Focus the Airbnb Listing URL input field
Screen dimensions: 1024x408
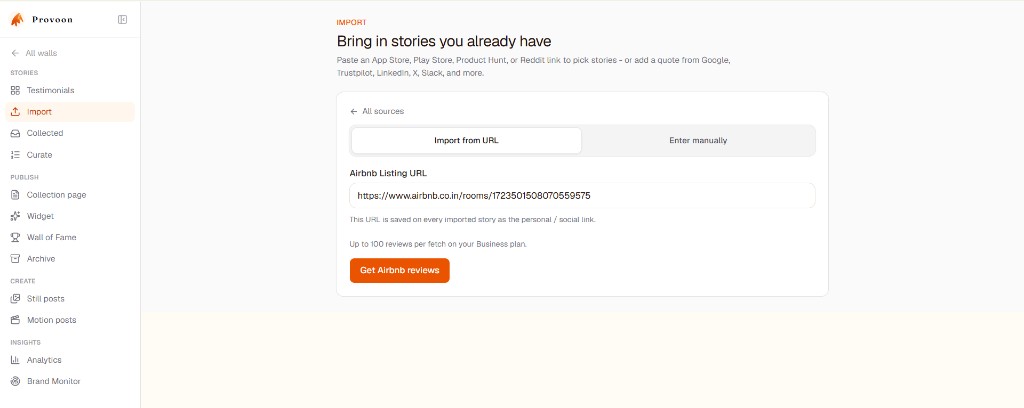[x=582, y=195]
